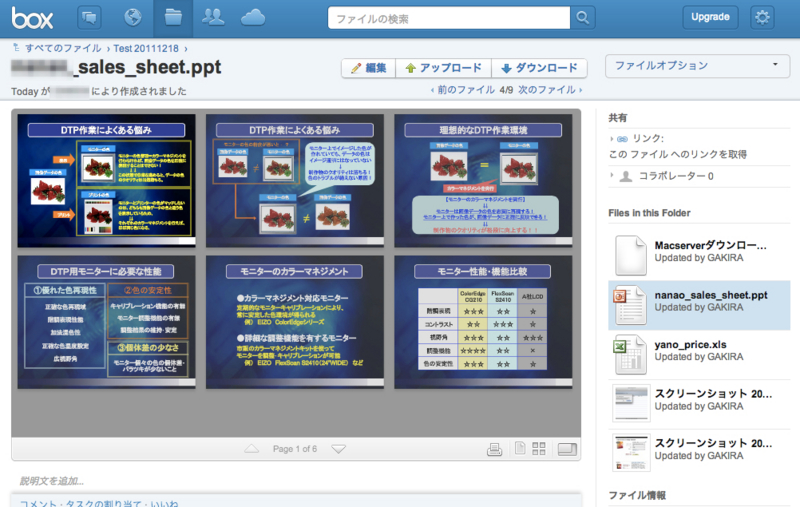Open the モニター性能・機能比較 slide thumbnail
Viewport: 800px width, 507px height.
click(x=483, y=322)
